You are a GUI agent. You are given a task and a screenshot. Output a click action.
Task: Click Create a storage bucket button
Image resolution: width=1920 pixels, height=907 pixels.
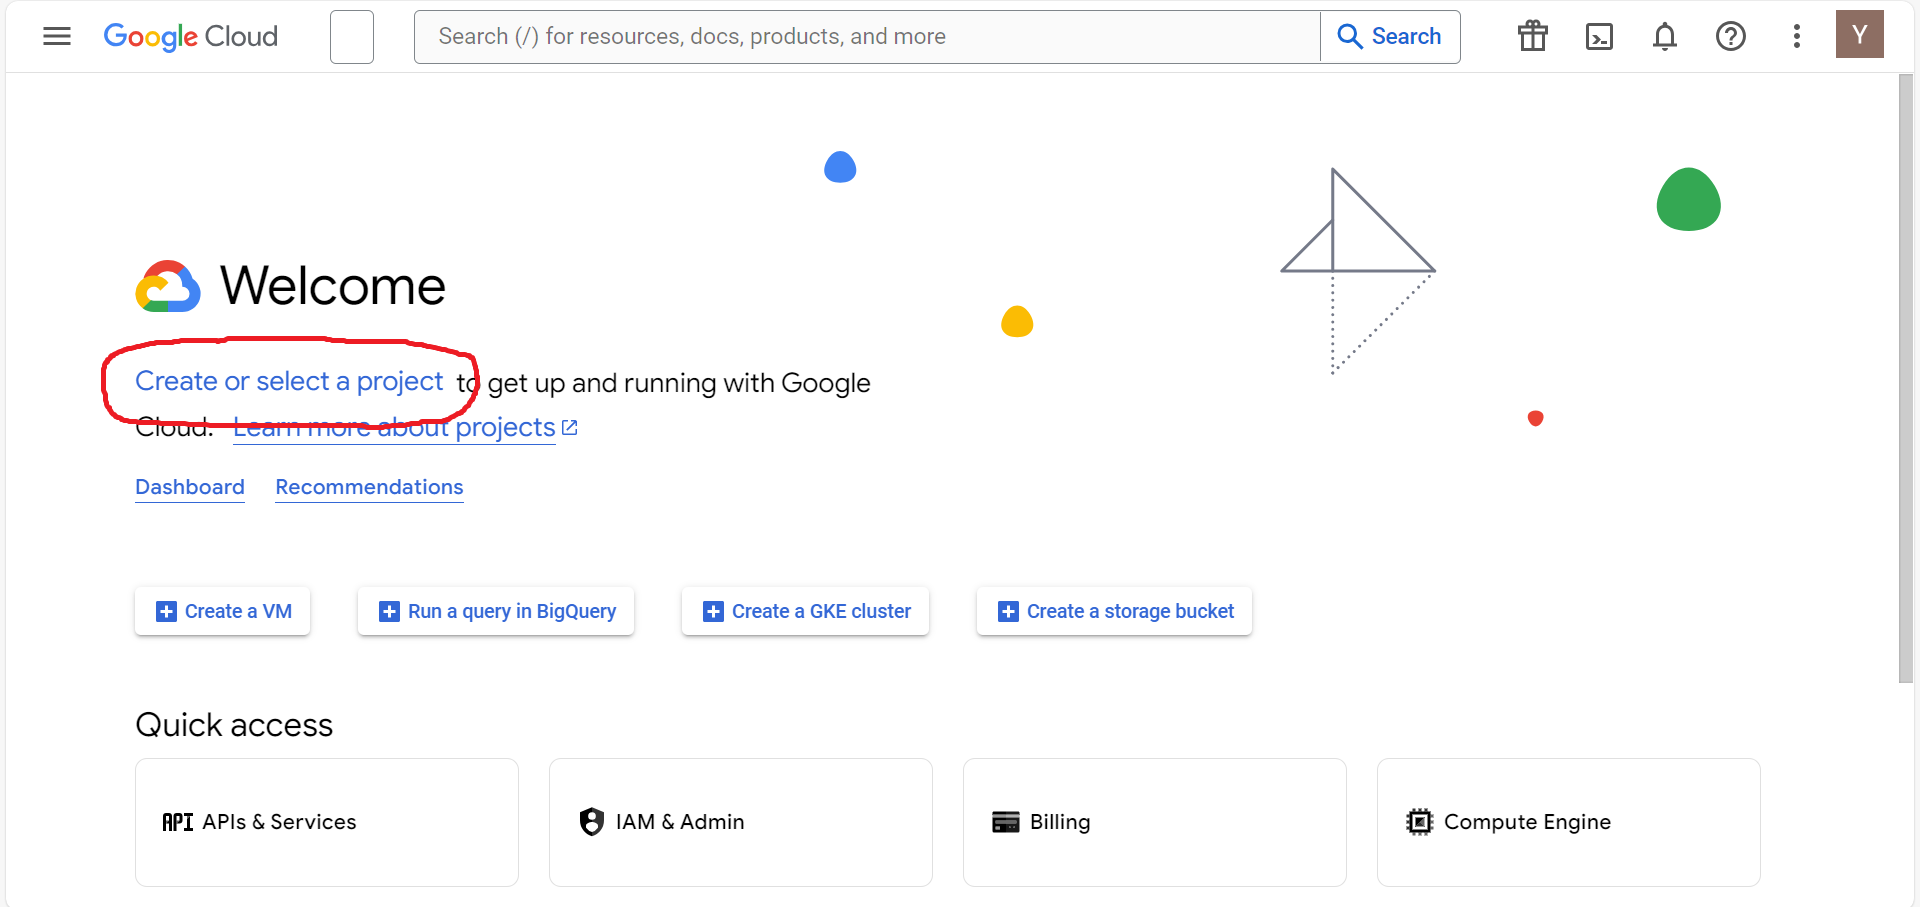click(x=1114, y=611)
